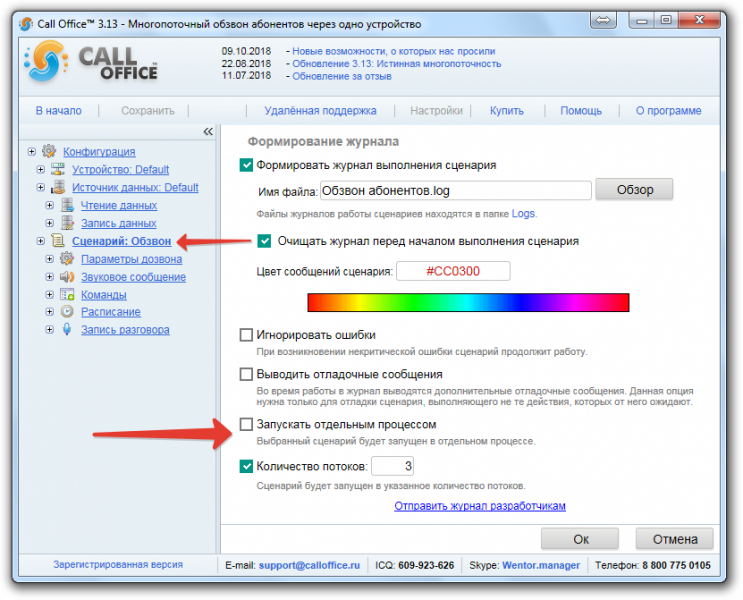
Task: Expand the Сценарий: Обзвон node
Action: (40, 241)
